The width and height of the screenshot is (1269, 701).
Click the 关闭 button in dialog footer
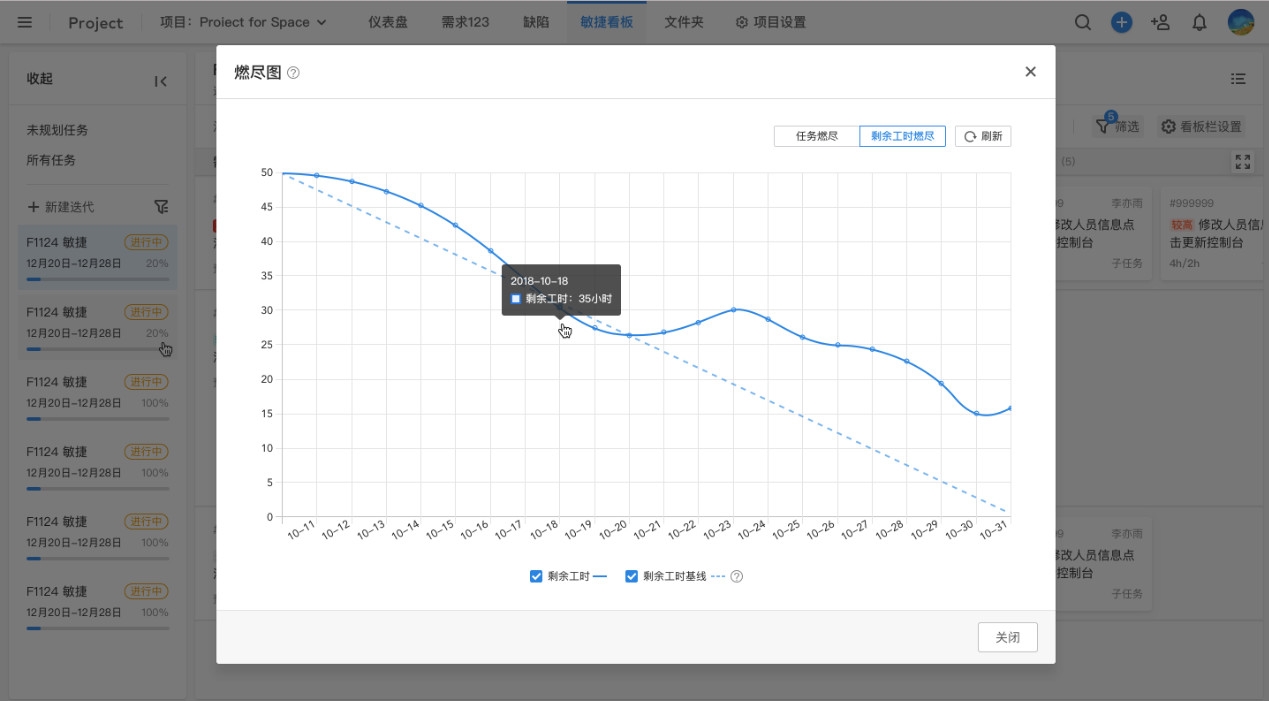point(1007,637)
